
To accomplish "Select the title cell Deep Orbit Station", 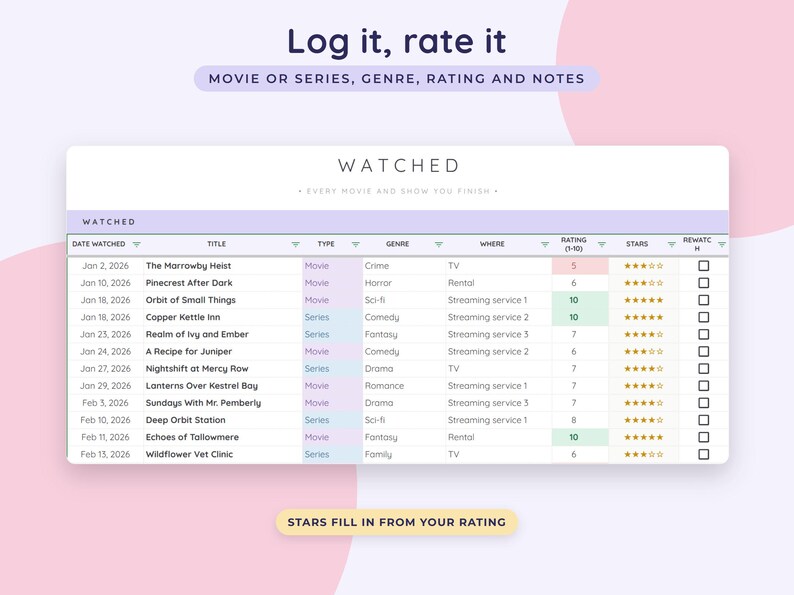I will click(x=223, y=420).
